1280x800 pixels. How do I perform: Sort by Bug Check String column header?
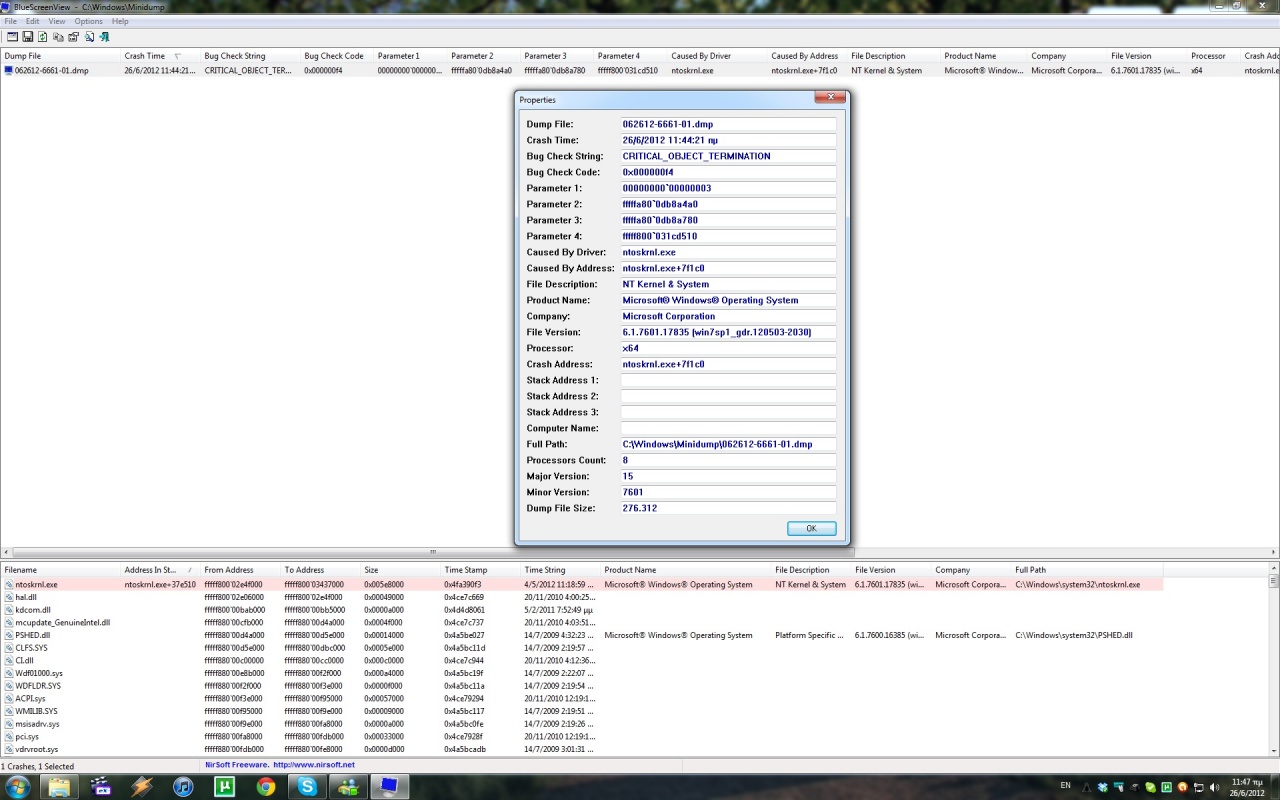click(250, 56)
